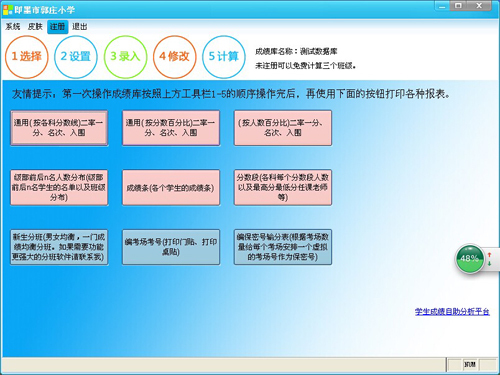Open 分数段 statistics report button
The width and height of the screenshot is (500, 375).
[283, 187]
